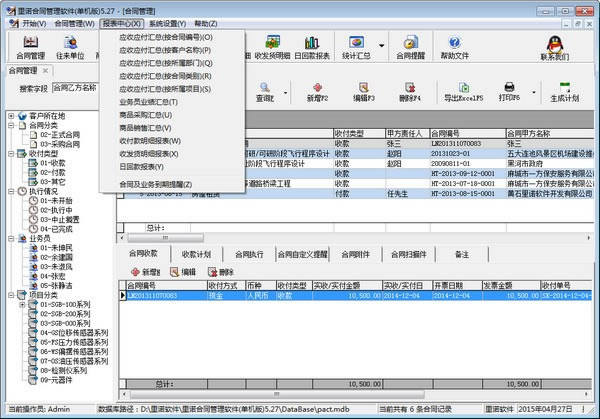The height and width of the screenshot is (419, 600).
Task: Collapse the 项目分类 tree node
Action: tap(11, 294)
